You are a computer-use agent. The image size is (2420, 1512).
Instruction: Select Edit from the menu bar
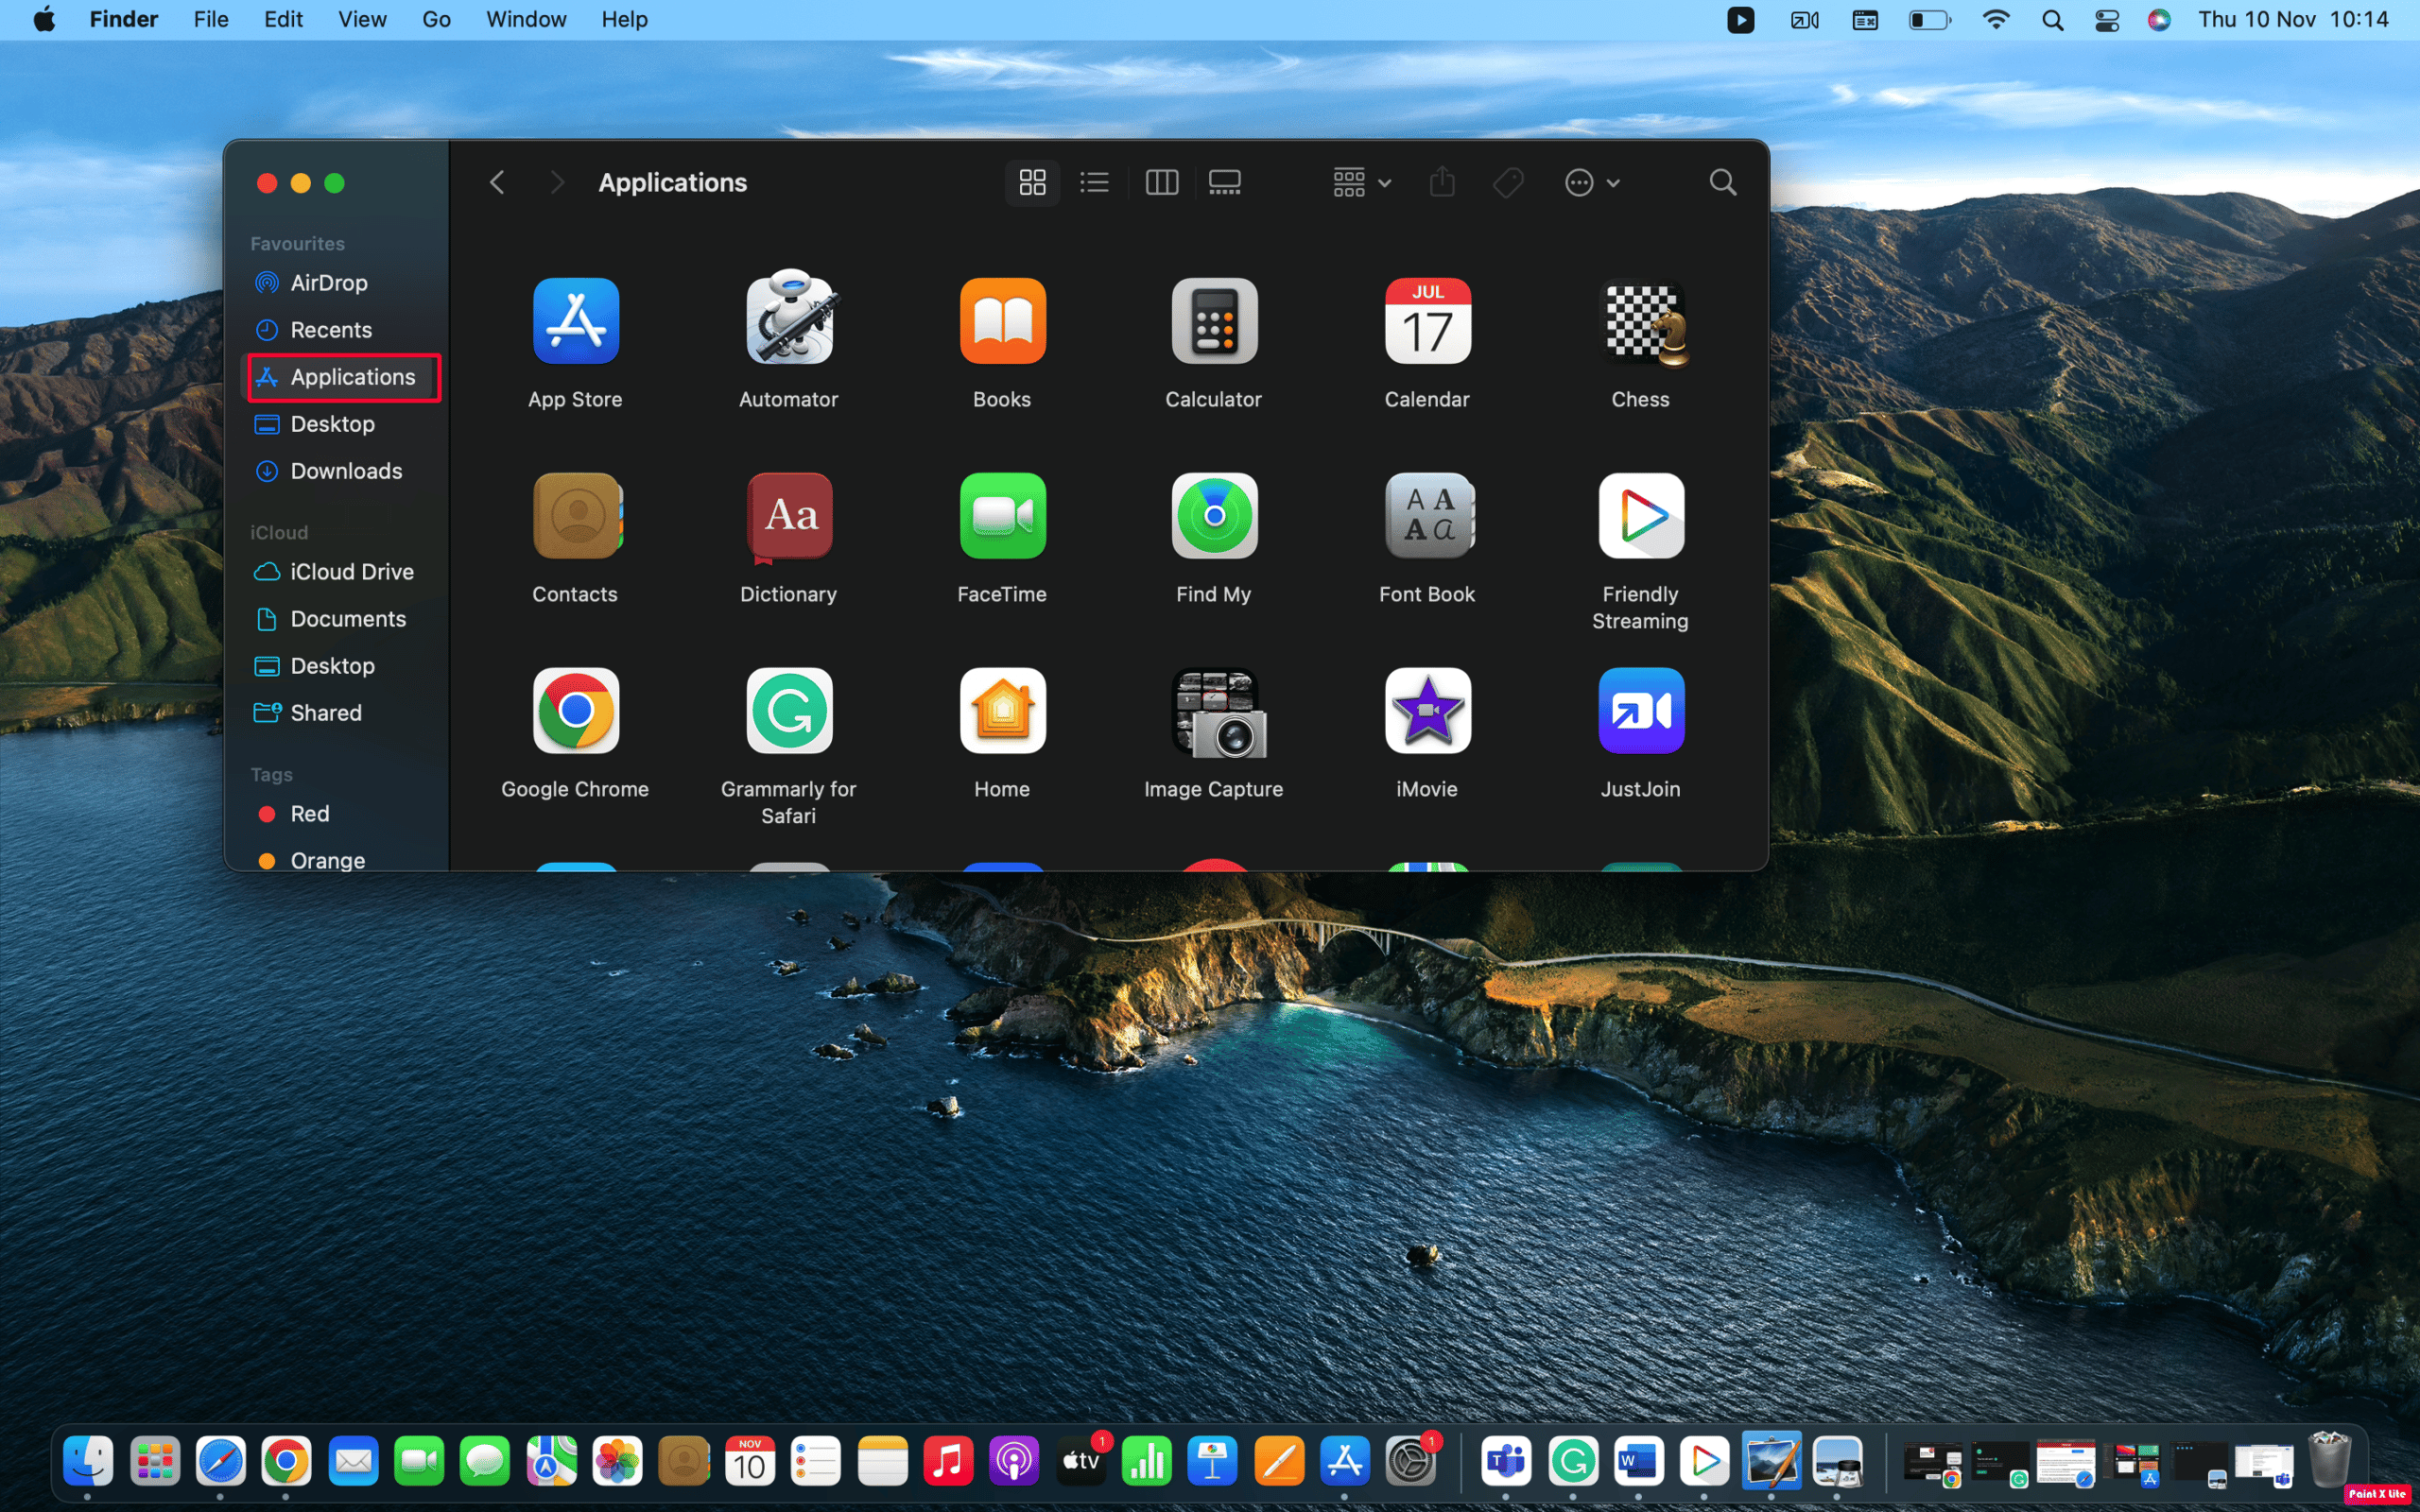(x=284, y=19)
